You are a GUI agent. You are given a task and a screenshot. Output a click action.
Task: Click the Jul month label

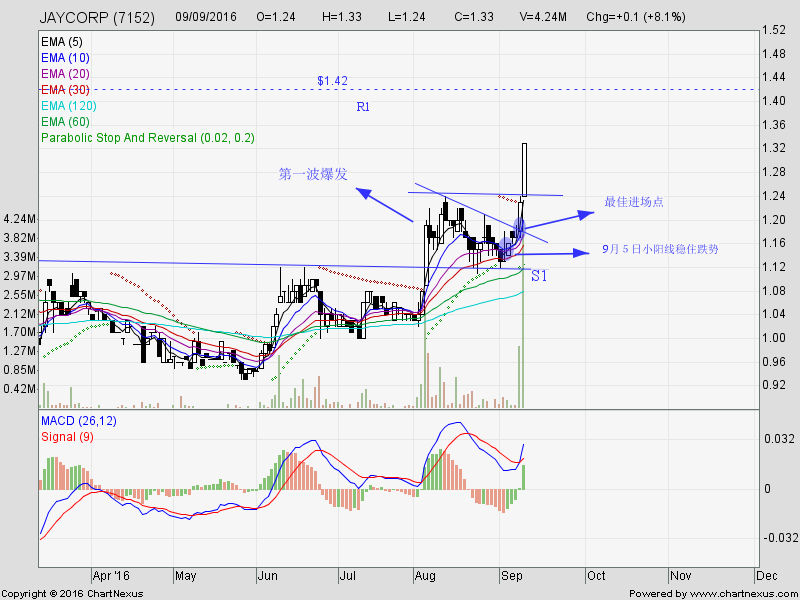click(x=347, y=576)
